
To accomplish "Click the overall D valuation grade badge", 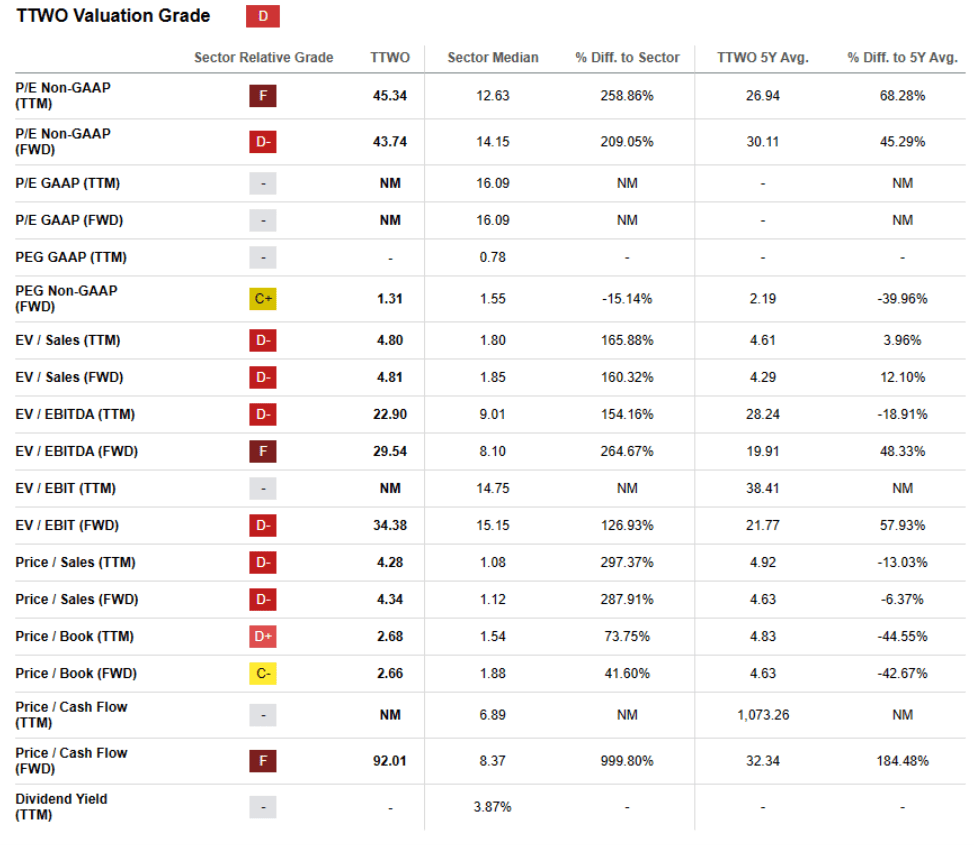I will tap(262, 16).
